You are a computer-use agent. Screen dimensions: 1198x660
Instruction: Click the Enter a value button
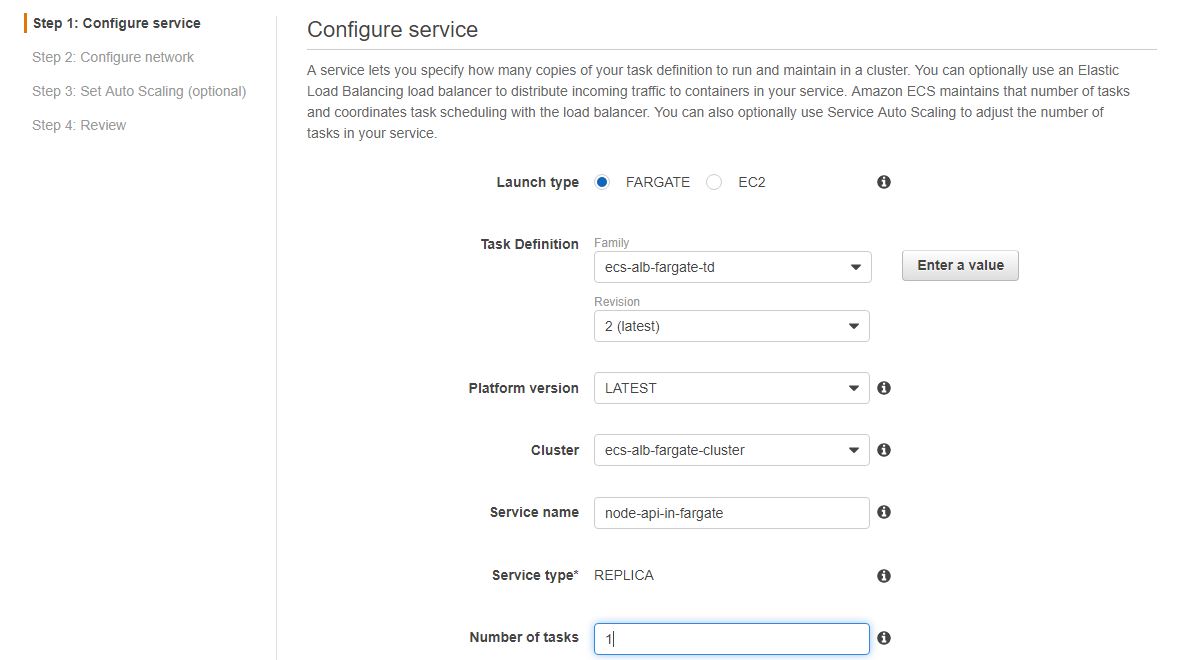960,265
